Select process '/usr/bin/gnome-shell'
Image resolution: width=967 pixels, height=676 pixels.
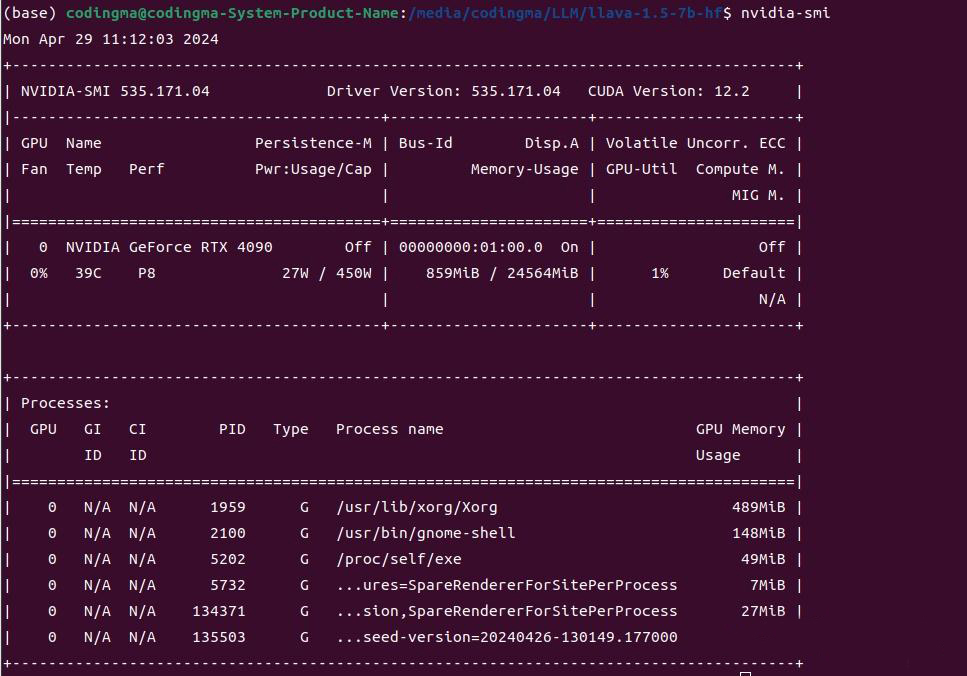[426, 534]
